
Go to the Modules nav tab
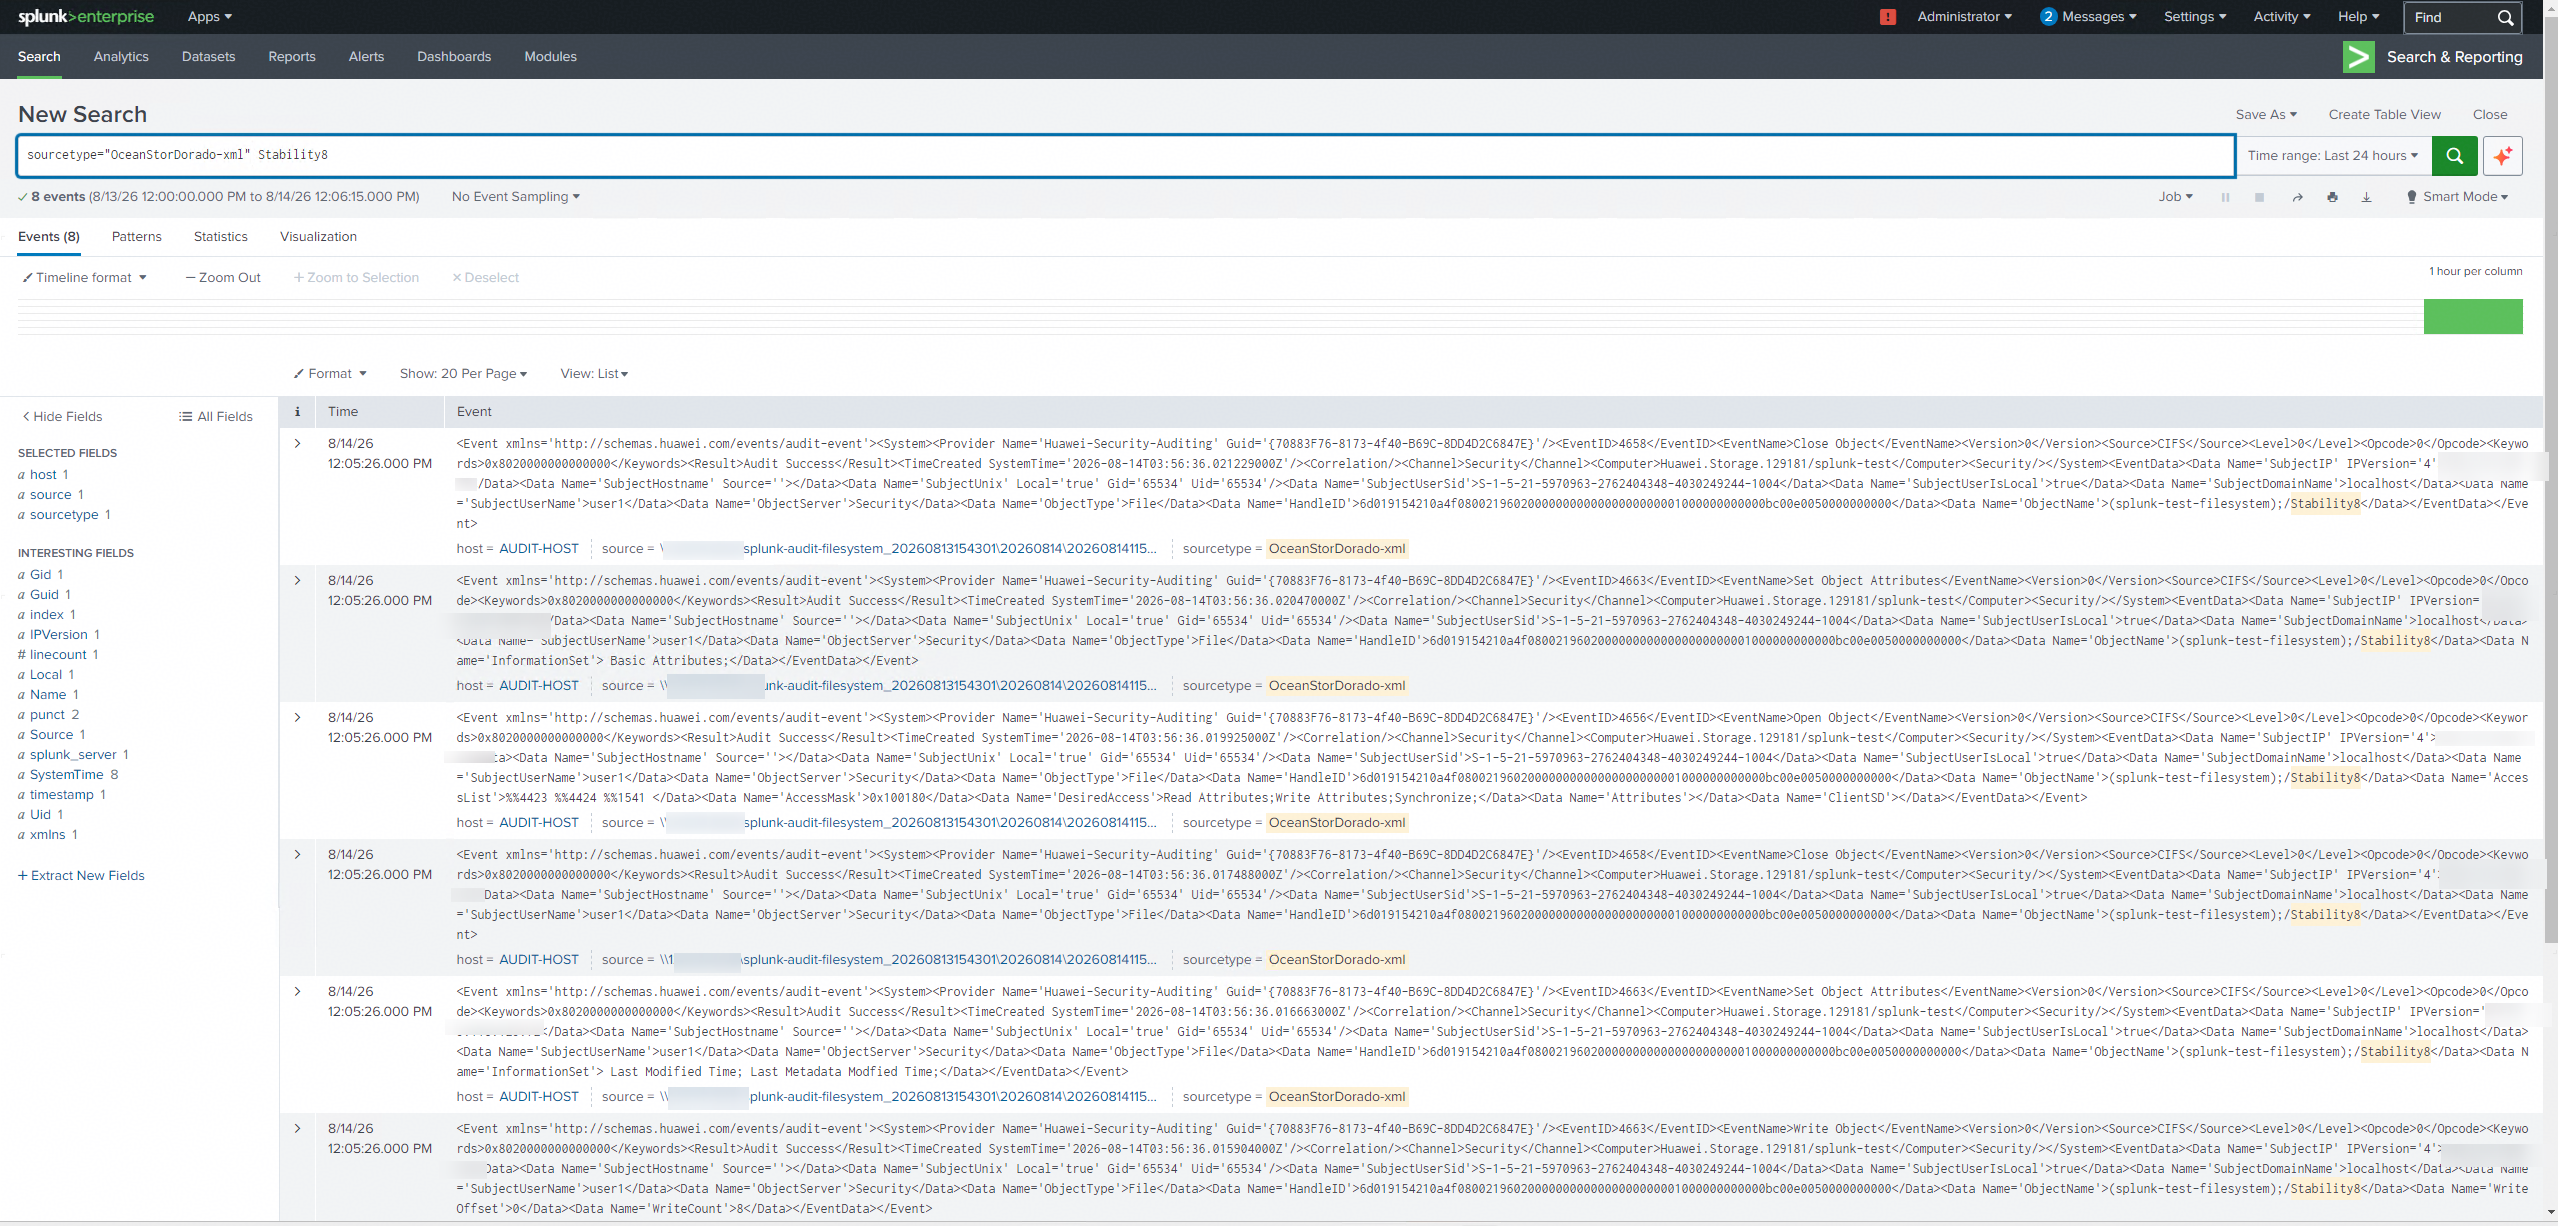551,57
